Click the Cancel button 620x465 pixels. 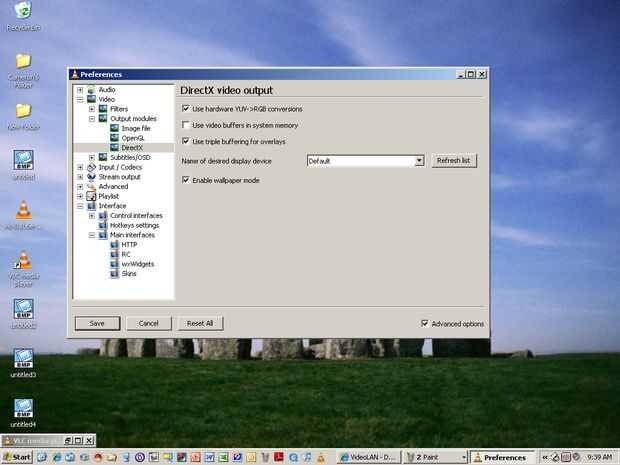click(149, 323)
